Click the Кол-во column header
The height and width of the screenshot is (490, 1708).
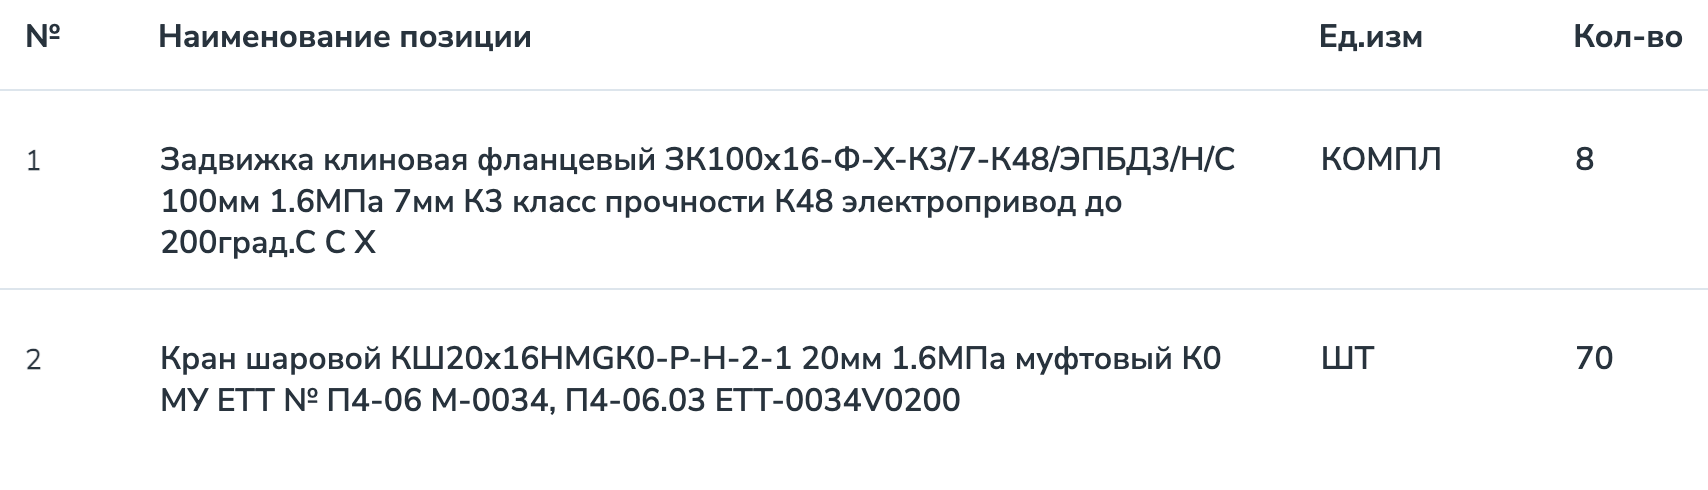pos(1627,38)
